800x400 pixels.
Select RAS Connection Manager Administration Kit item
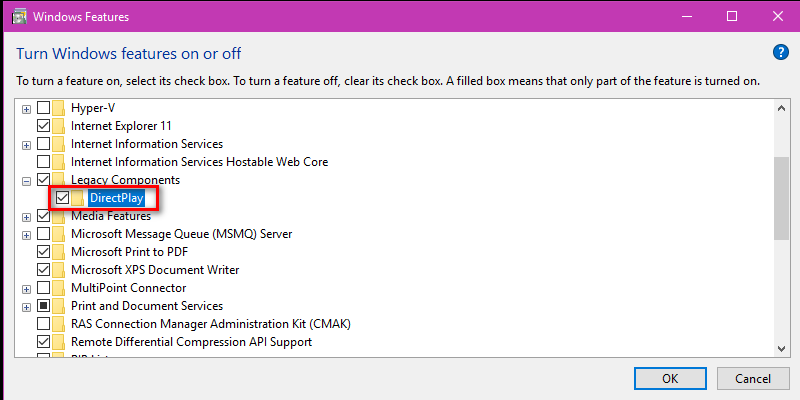tap(211, 323)
